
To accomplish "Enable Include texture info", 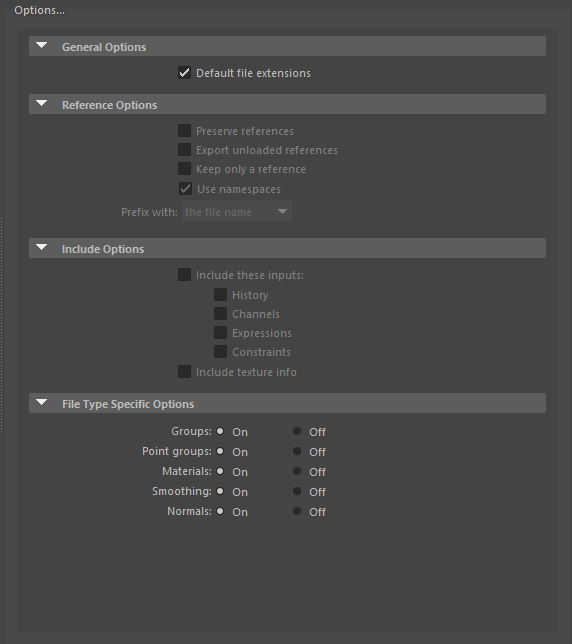I will [184, 372].
